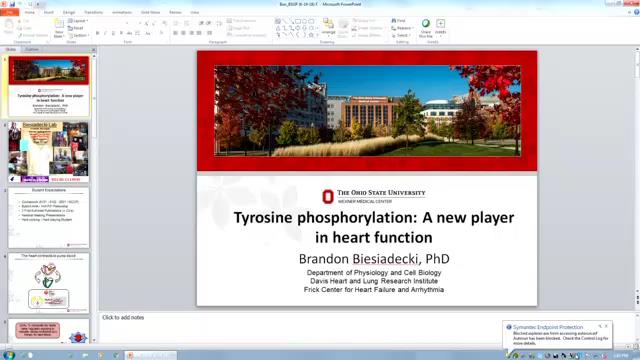This screenshot has width=640, height=360.
Task: Switch to the Outline pane tab
Action: point(31,49)
